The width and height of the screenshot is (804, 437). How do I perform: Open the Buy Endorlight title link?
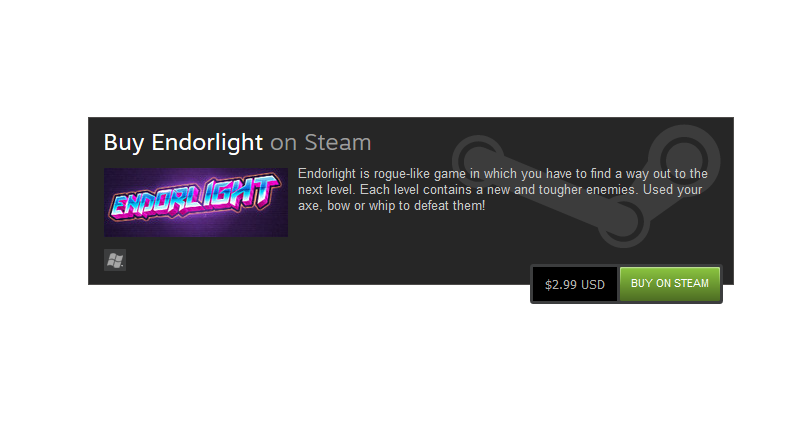point(183,142)
